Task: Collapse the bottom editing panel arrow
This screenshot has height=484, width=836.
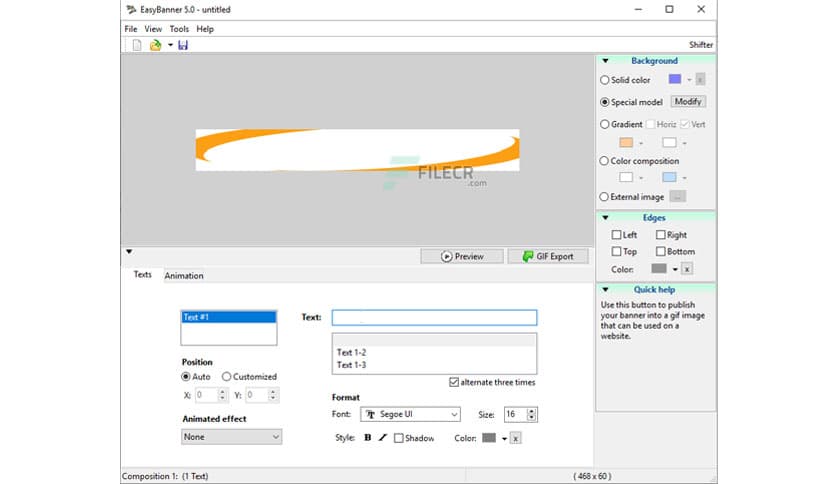Action: point(129,252)
